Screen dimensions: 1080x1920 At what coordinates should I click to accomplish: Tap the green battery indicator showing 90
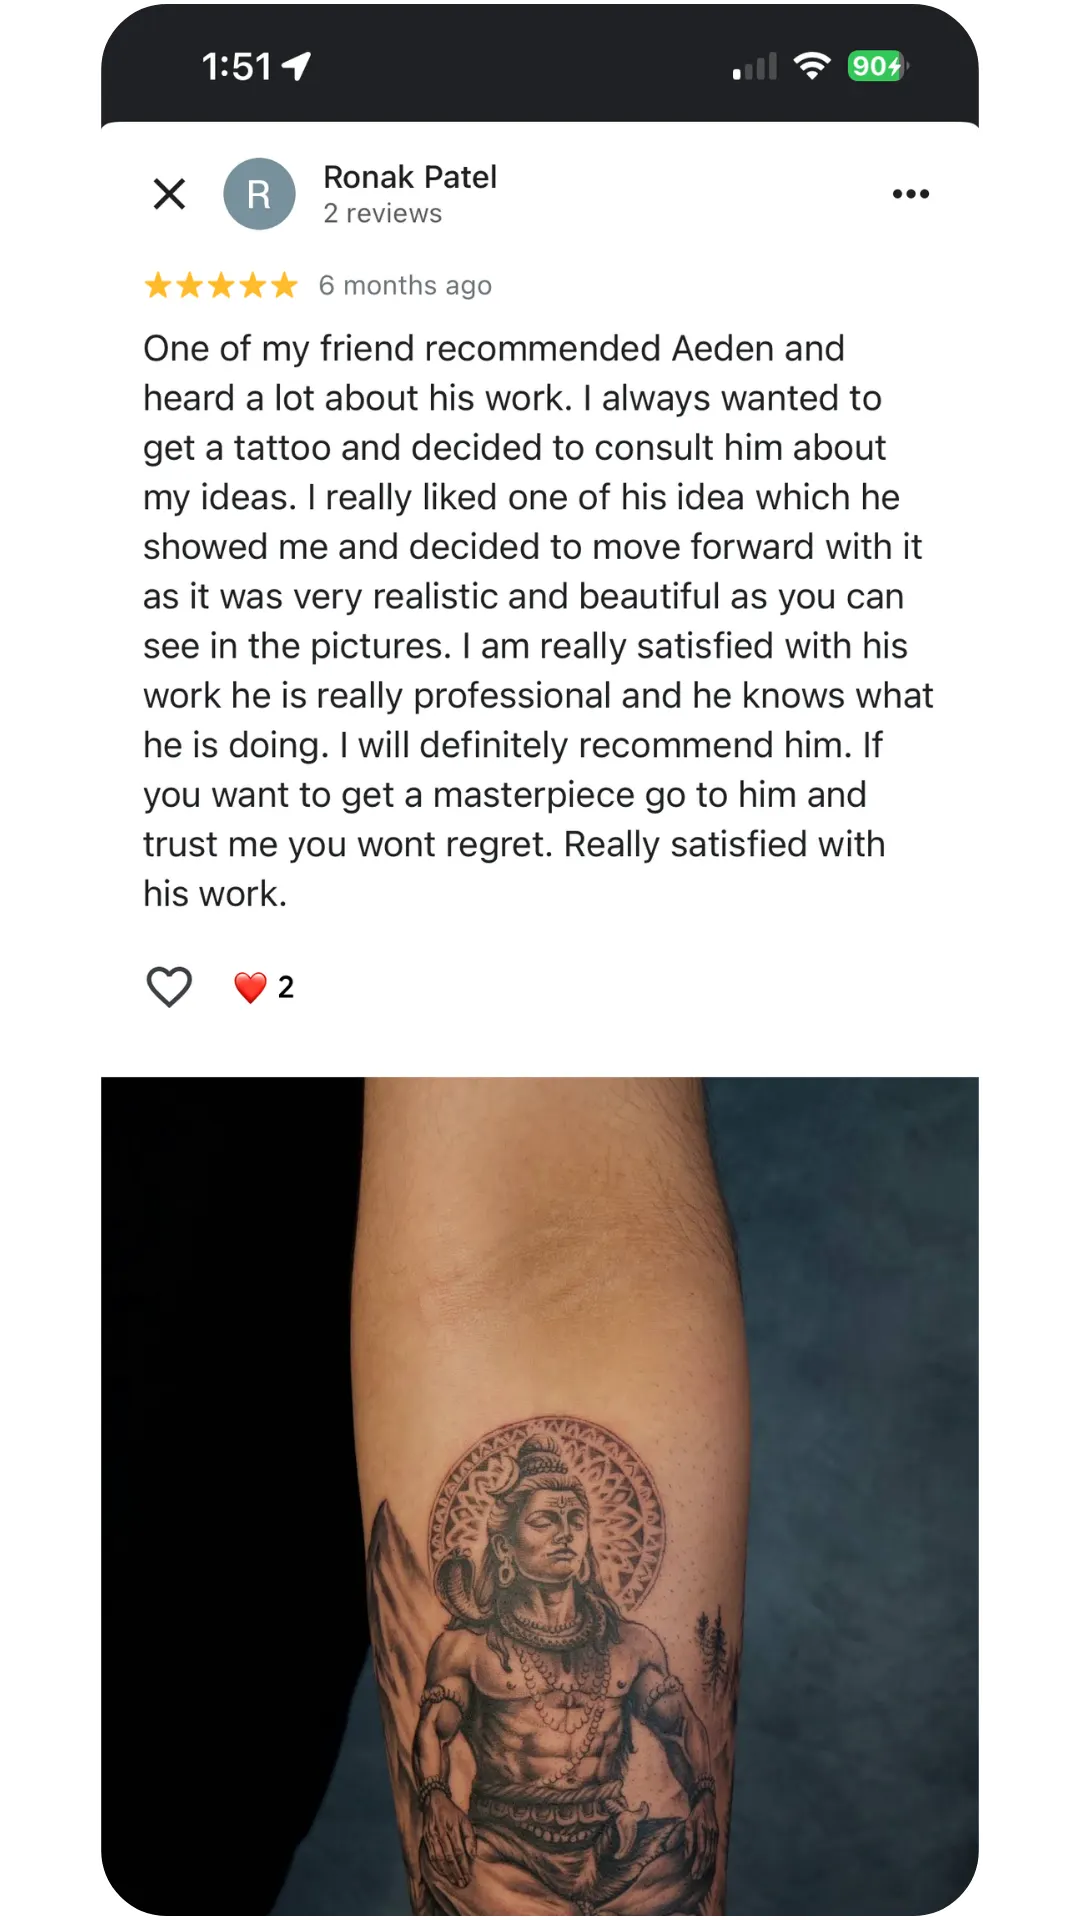click(877, 66)
